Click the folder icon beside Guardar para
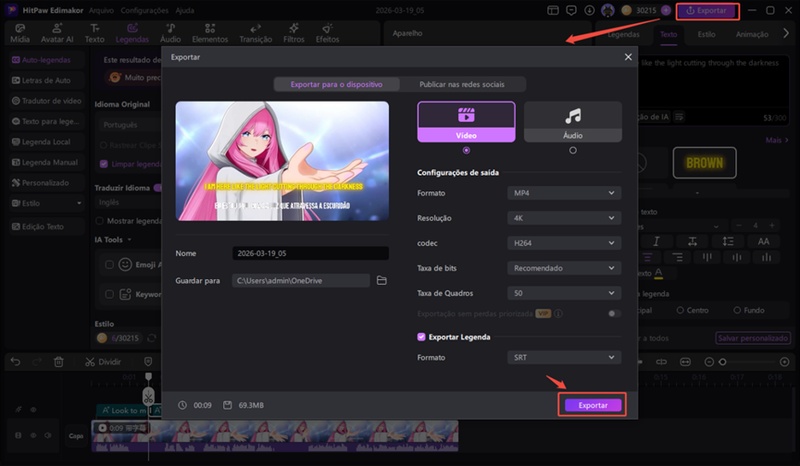Viewport: 800px width, 466px height. click(381, 281)
